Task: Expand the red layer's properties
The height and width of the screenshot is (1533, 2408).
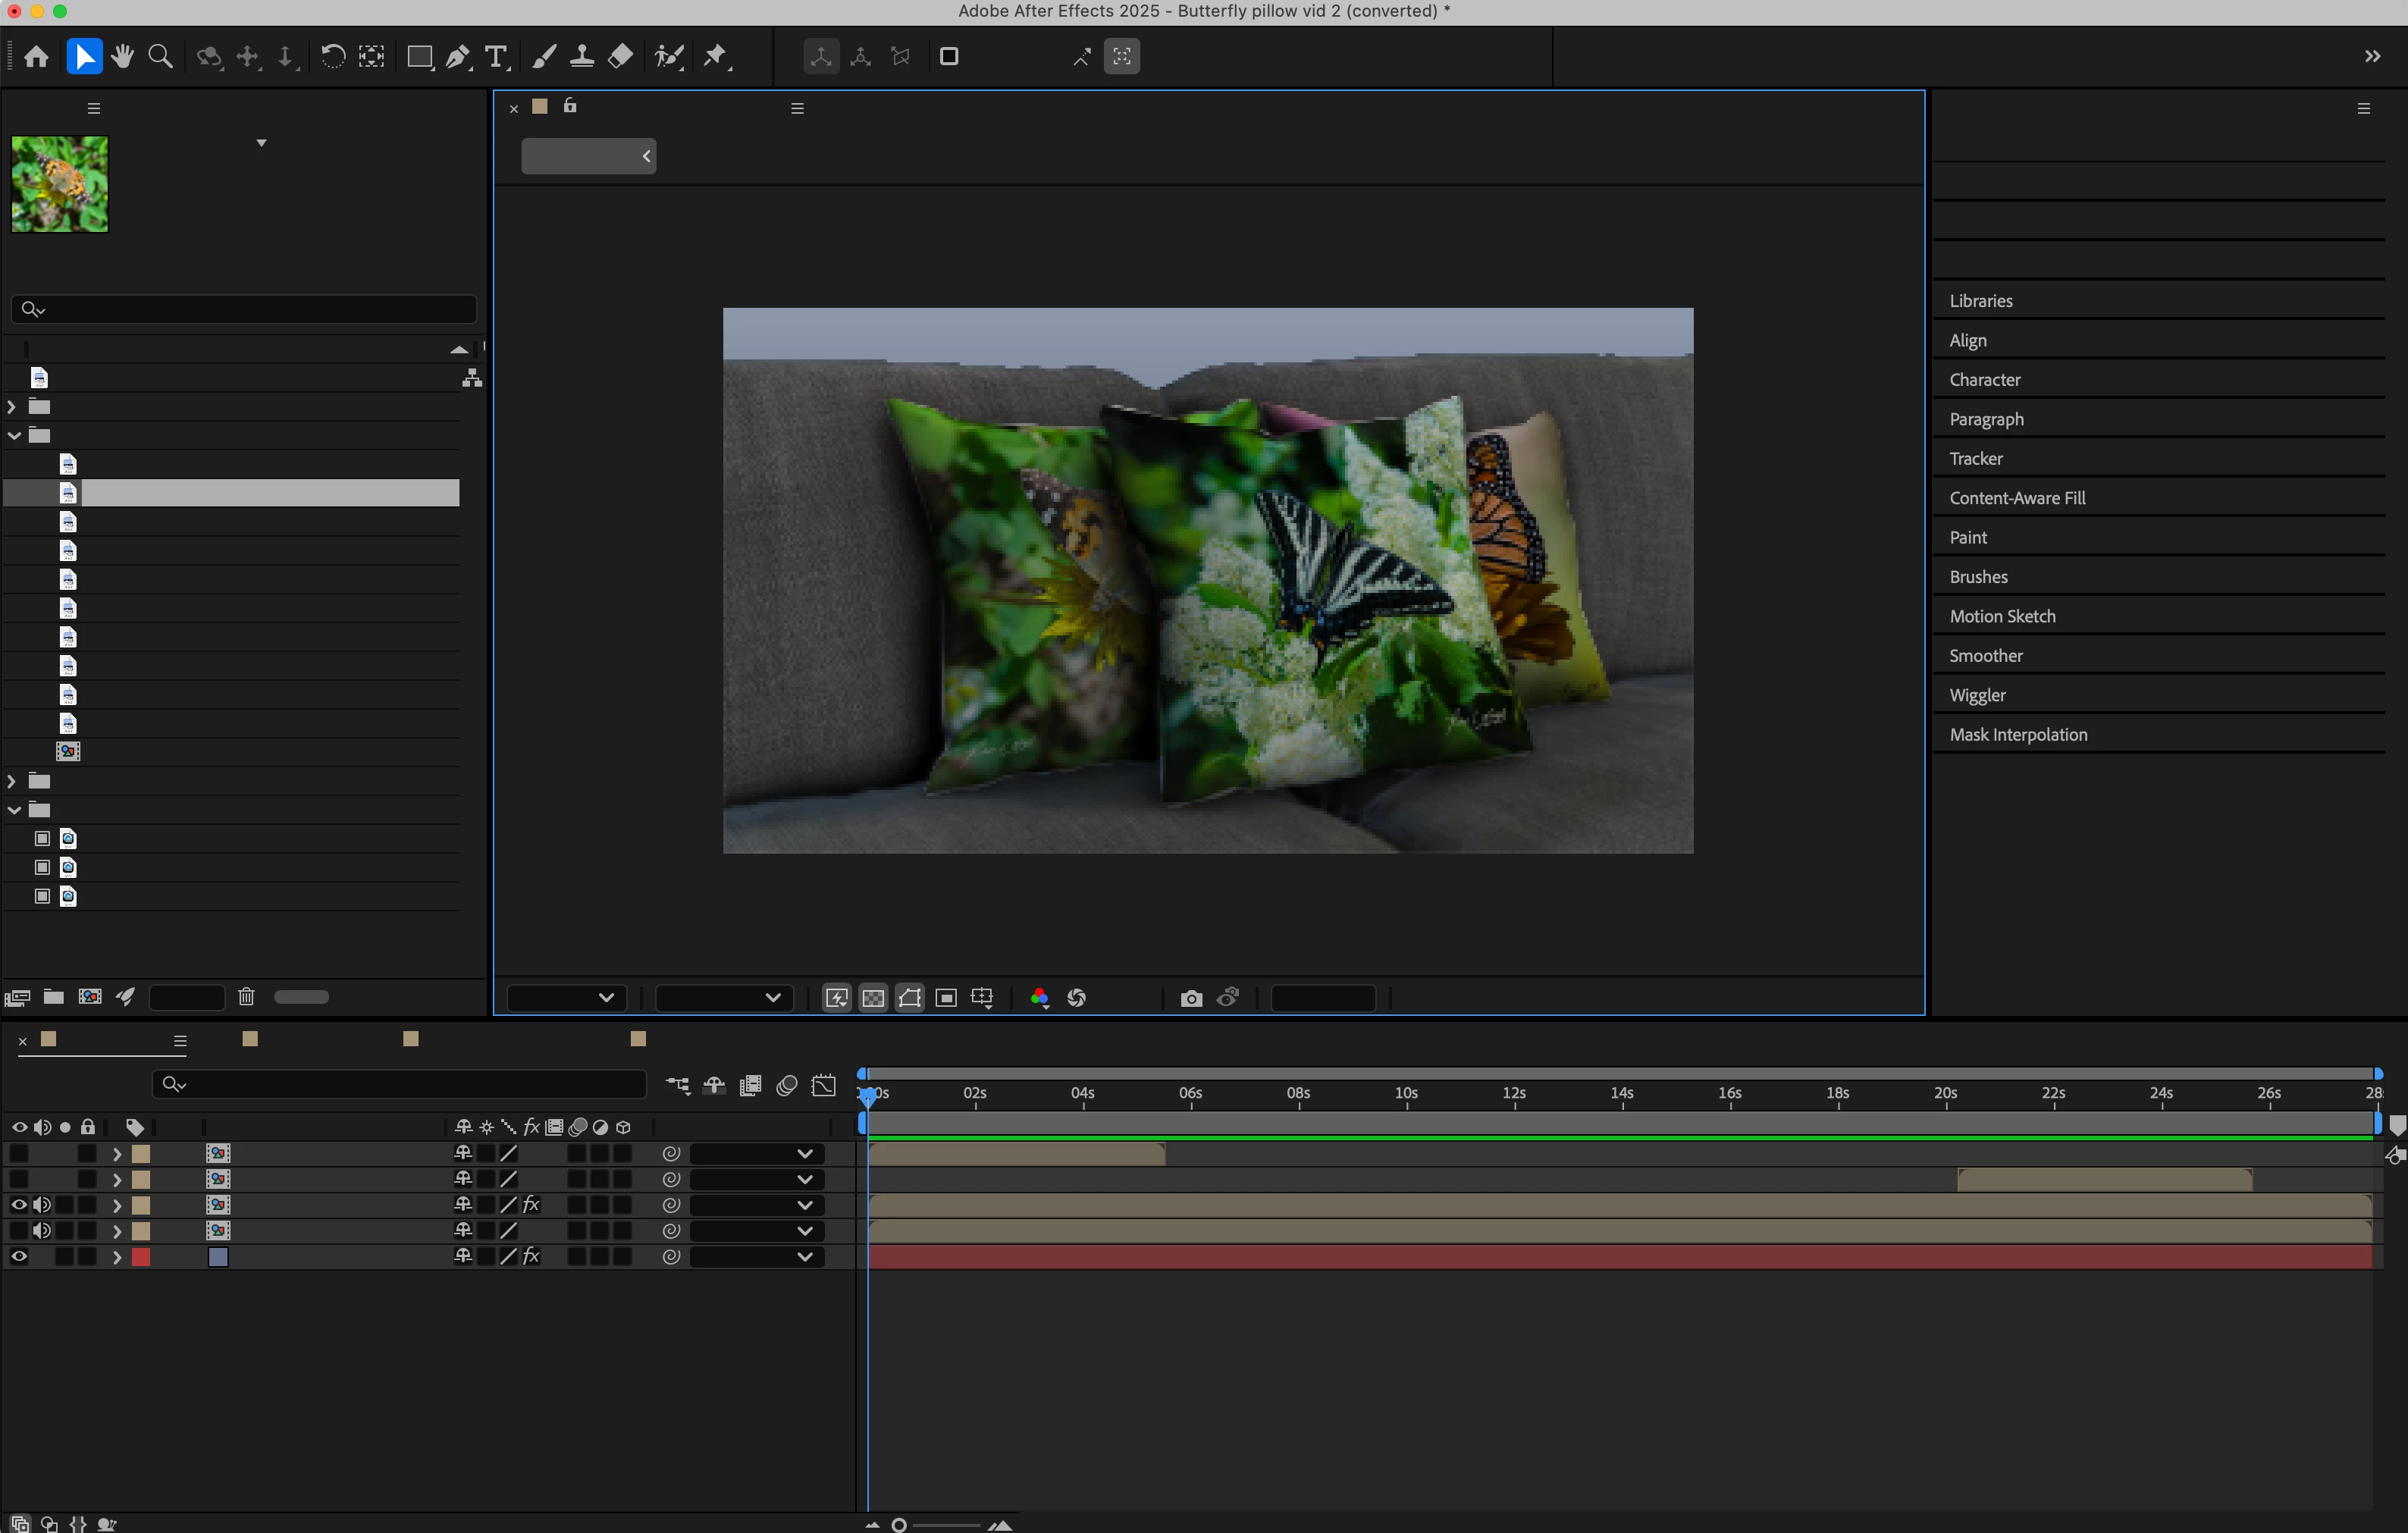Action: 117,1258
